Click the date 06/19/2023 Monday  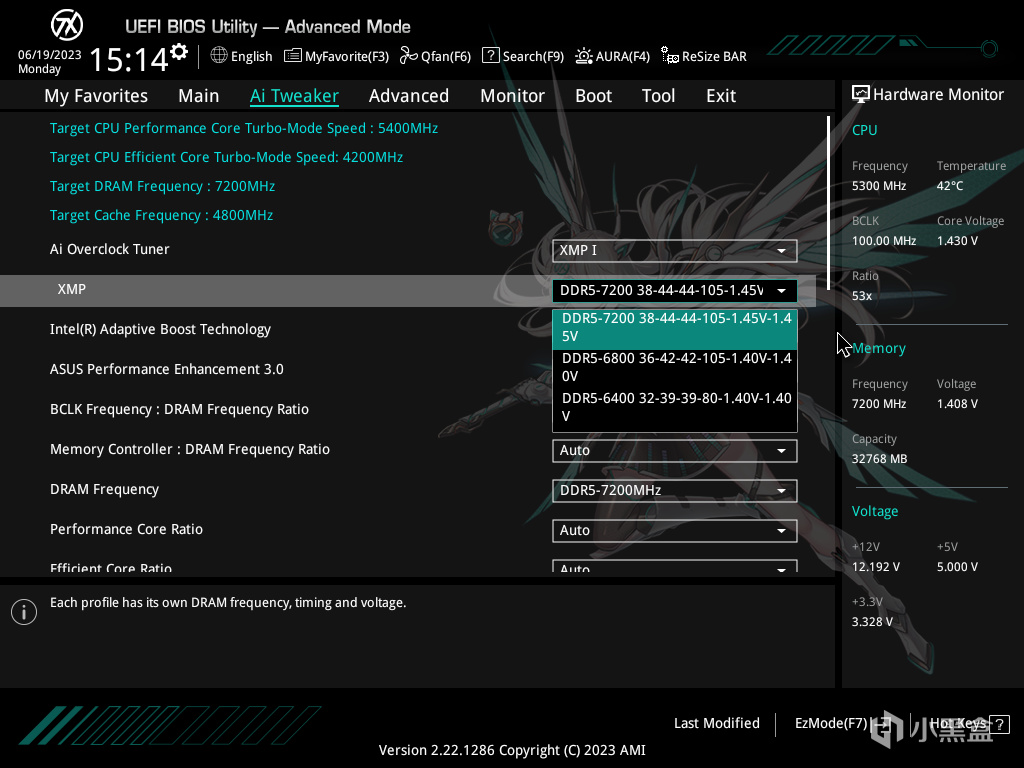tap(49, 61)
